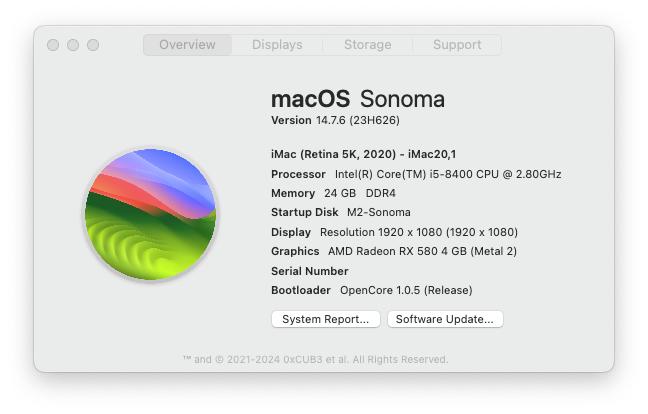Screen dimensions: 648x414
Task: Click the Processor i5-8400 entry
Action: [x=416, y=174]
